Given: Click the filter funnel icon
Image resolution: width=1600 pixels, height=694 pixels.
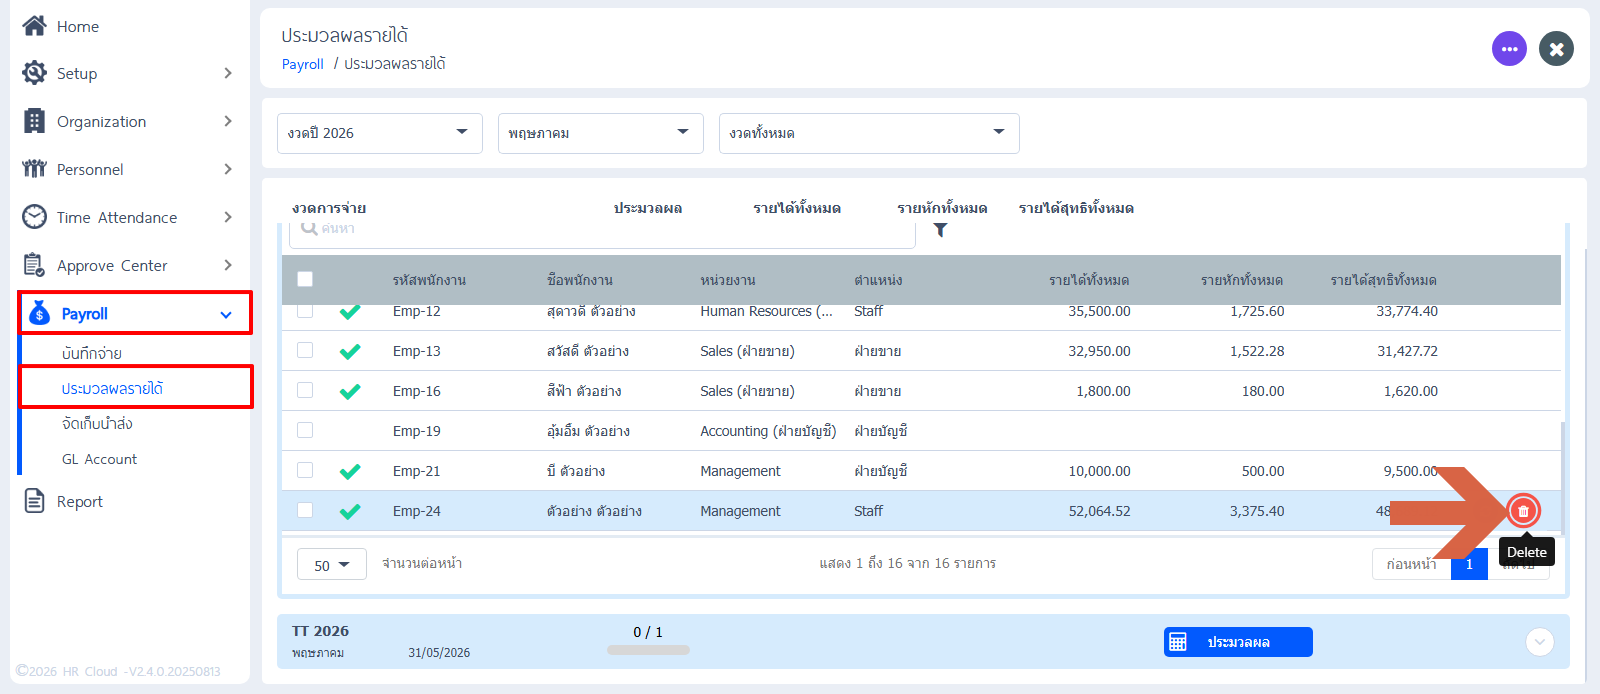Looking at the screenshot, I should (x=940, y=230).
